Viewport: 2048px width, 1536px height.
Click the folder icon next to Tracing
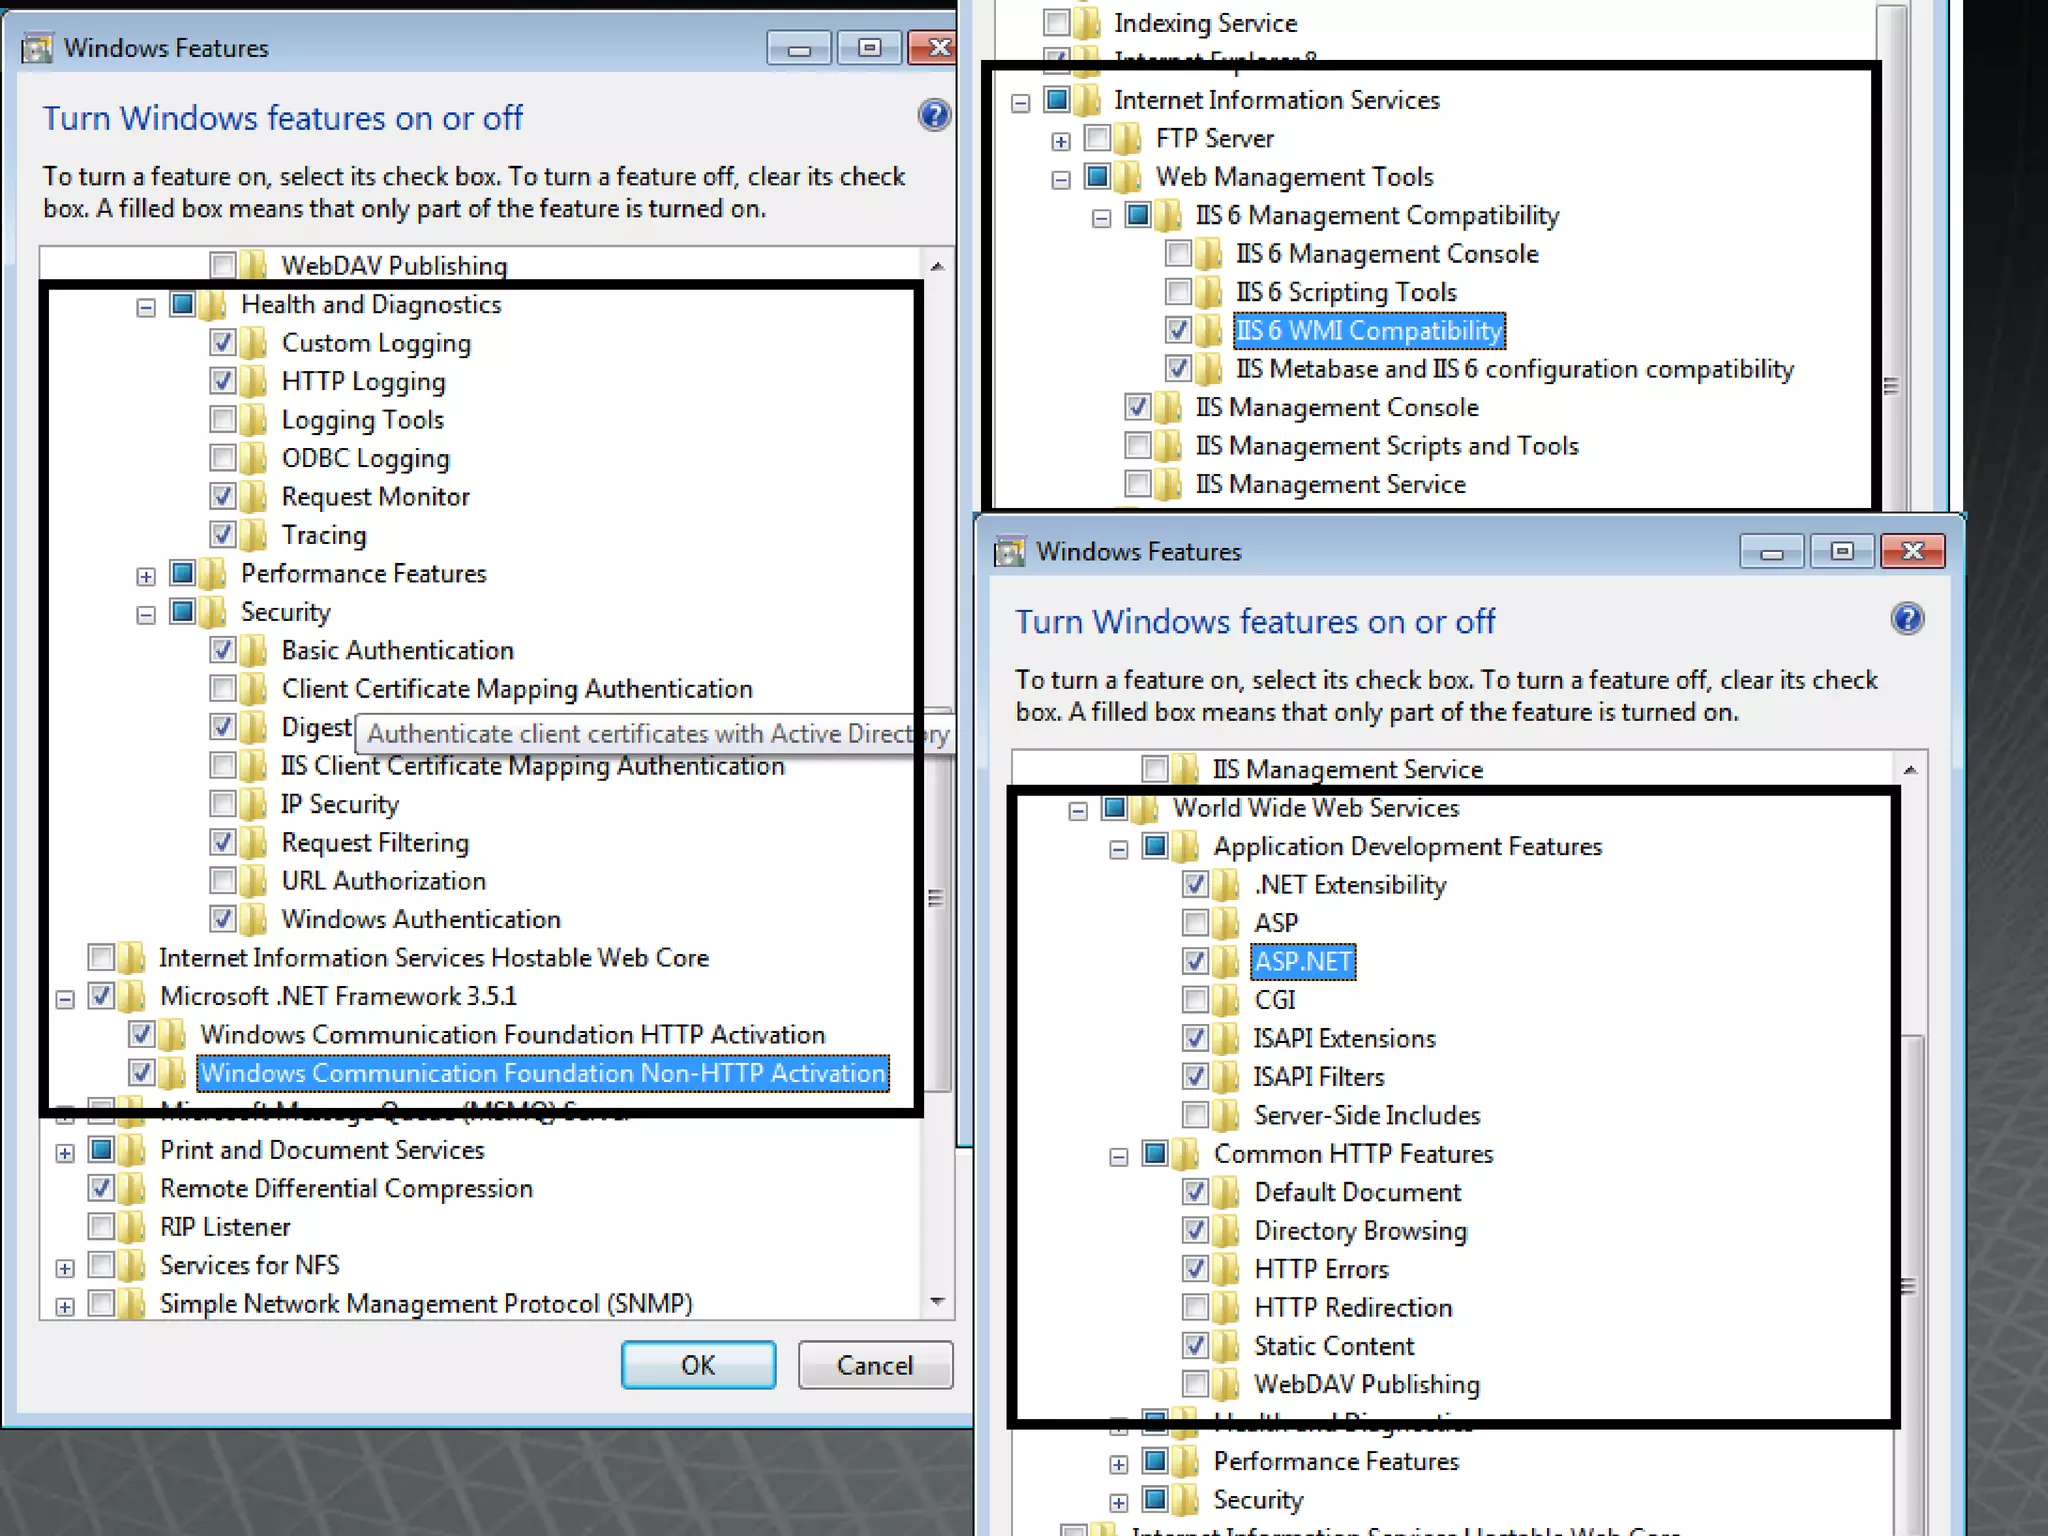[x=254, y=535]
